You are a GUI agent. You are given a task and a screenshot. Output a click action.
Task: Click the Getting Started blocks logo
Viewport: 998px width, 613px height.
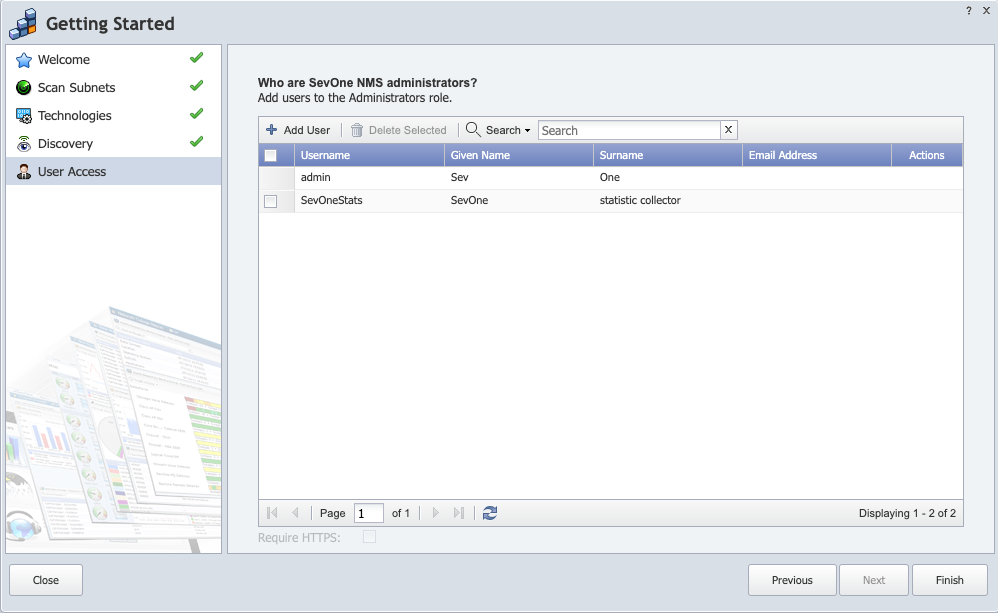24,24
